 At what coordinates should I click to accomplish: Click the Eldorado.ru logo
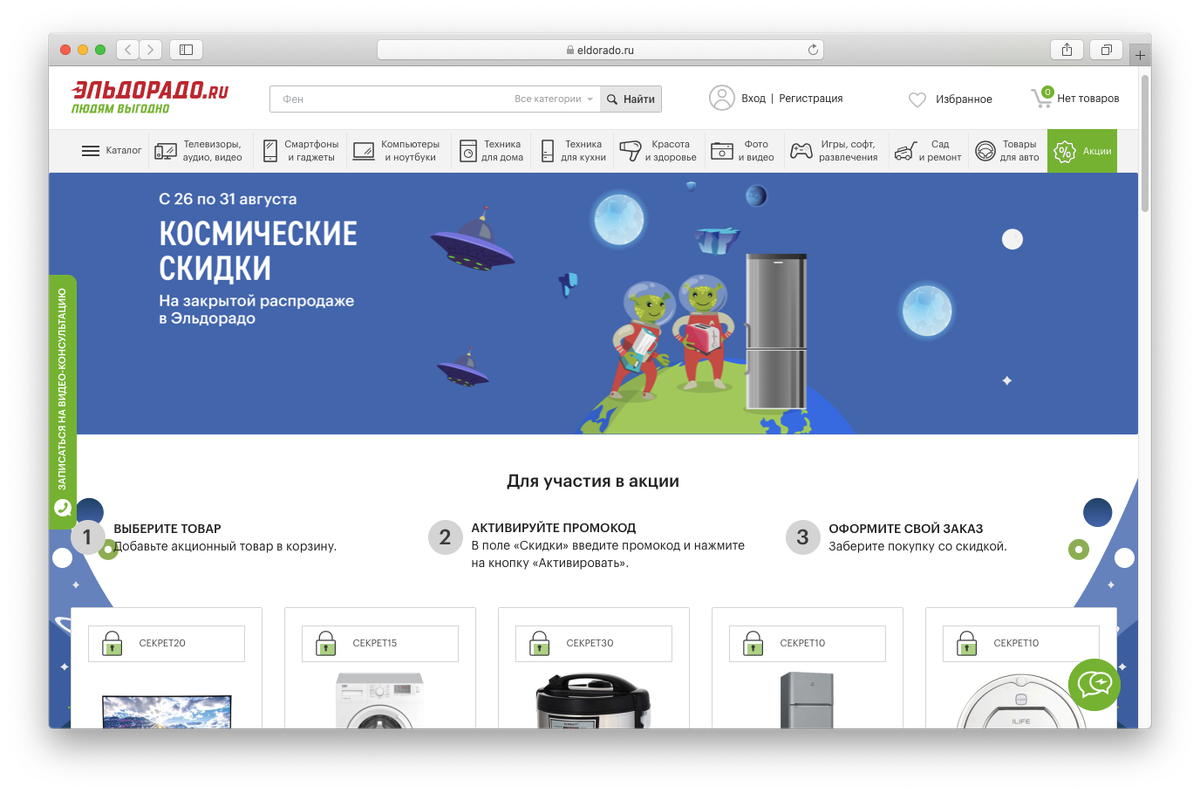coord(150,97)
